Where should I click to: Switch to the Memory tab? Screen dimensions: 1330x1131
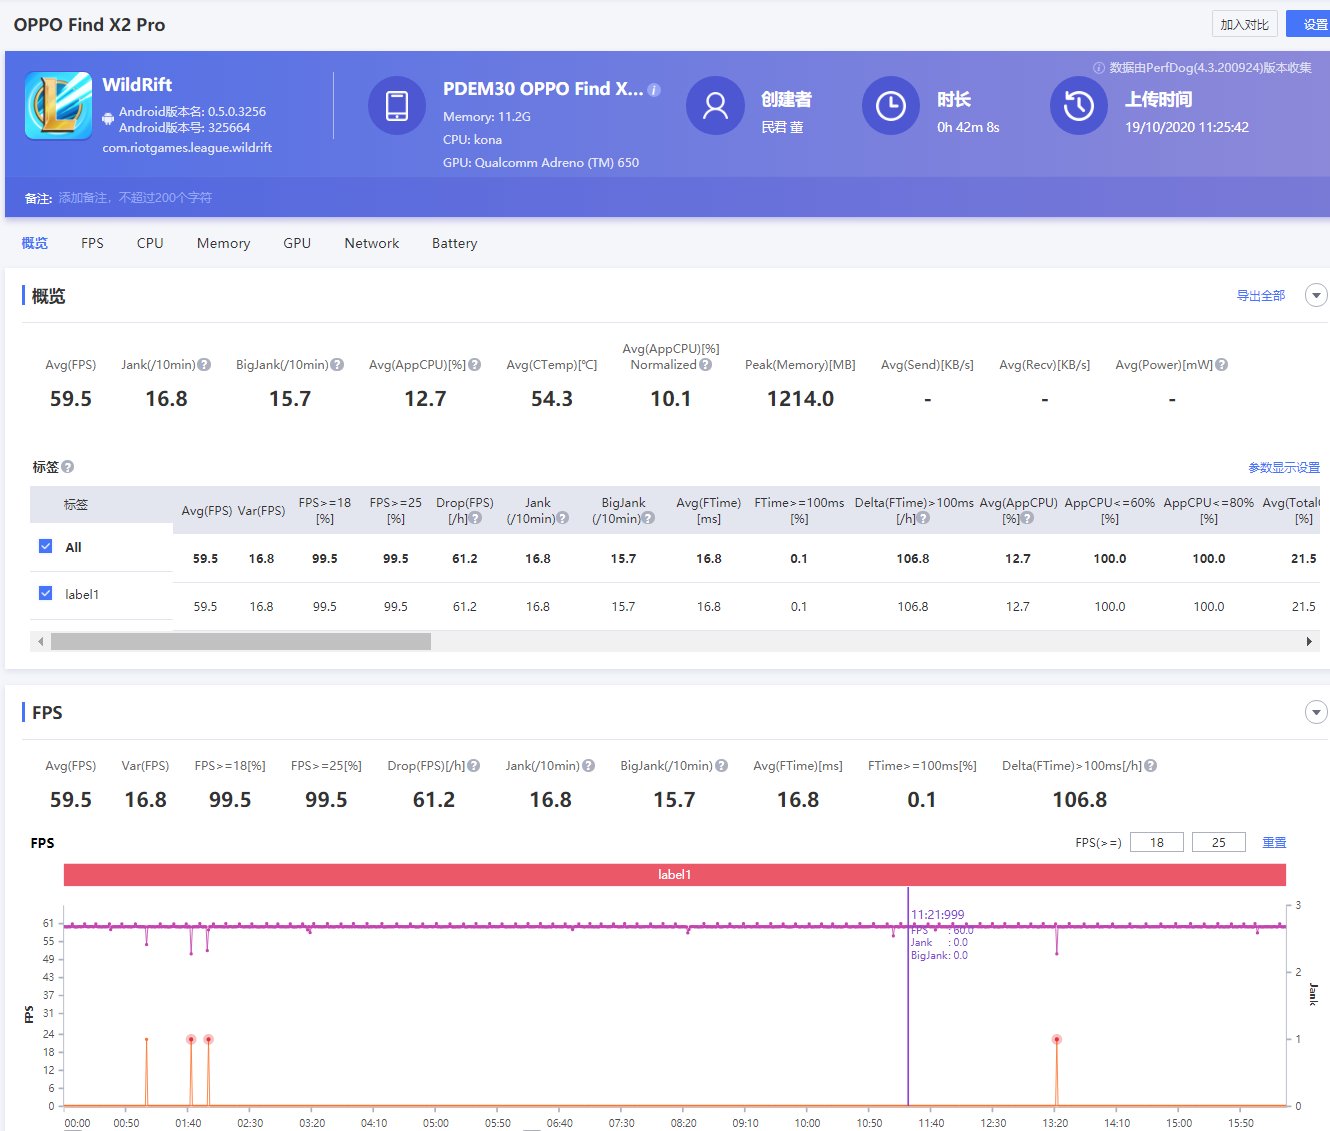(223, 243)
